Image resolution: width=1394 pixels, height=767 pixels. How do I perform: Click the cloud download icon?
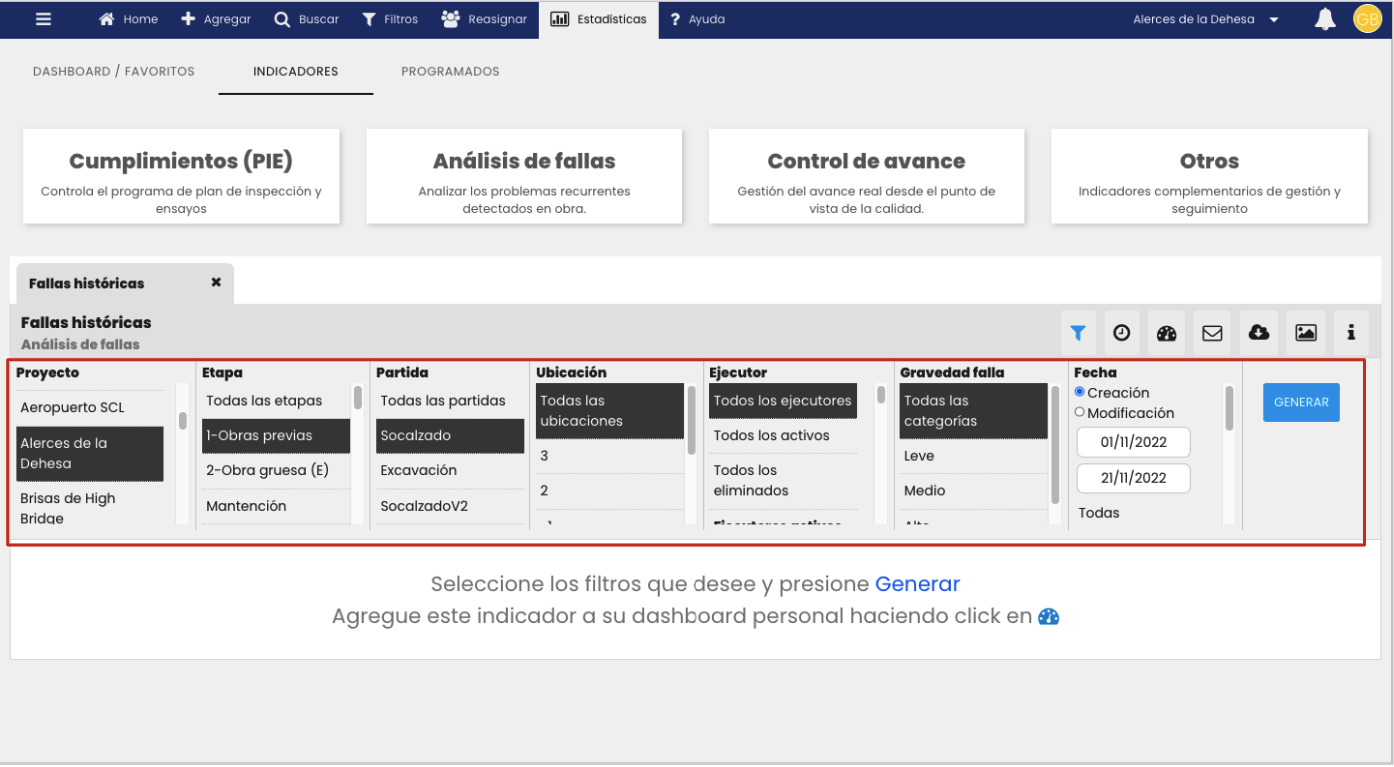[x=1259, y=333]
